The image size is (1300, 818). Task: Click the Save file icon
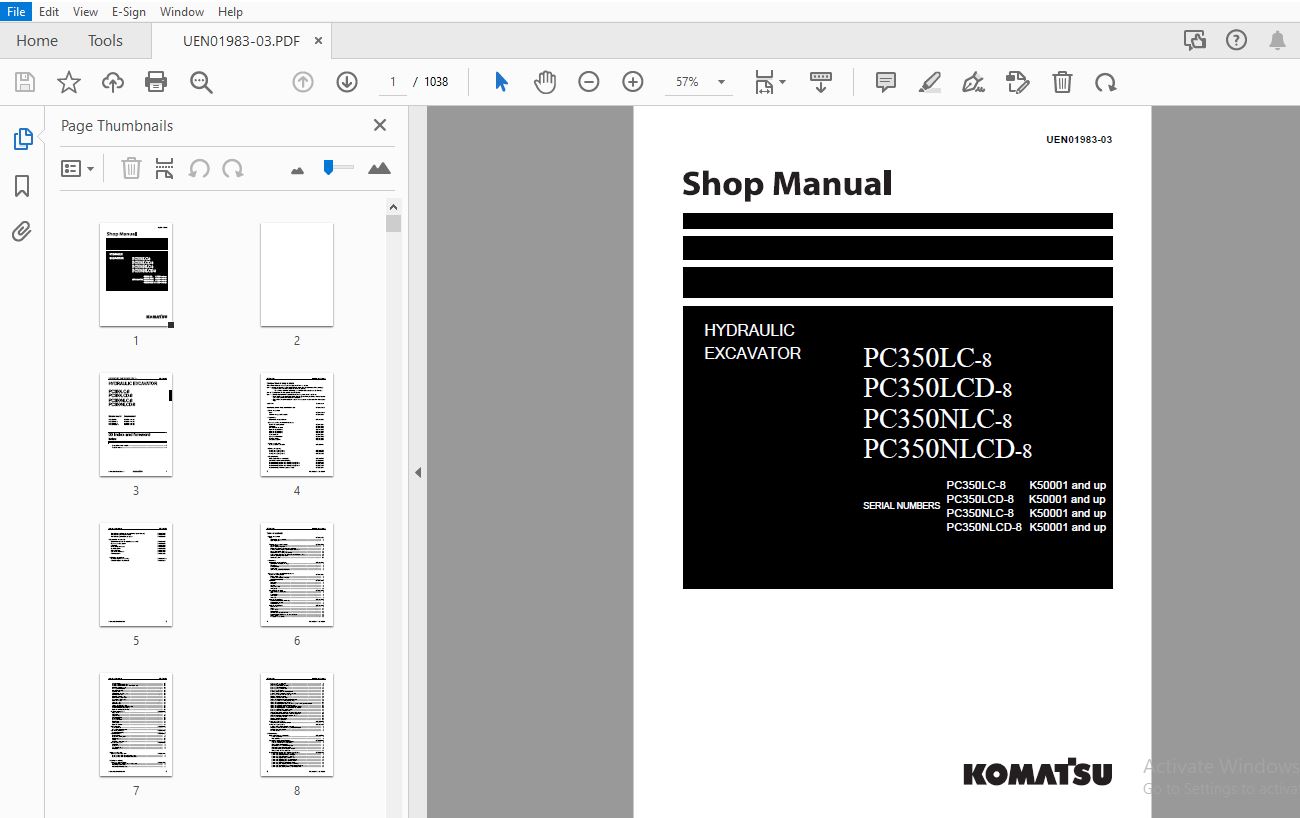tap(25, 82)
